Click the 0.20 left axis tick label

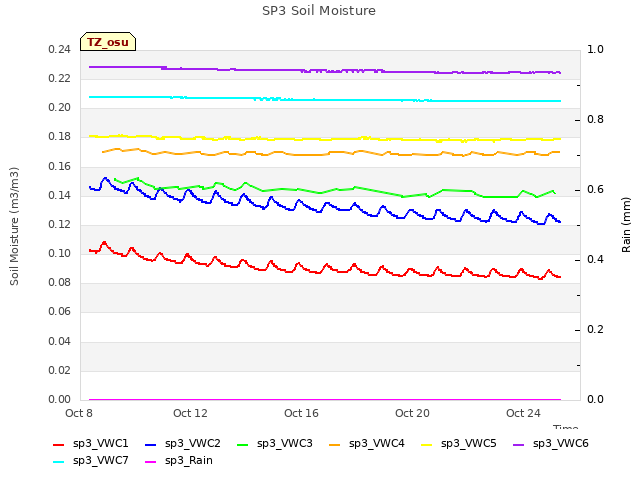(60, 108)
